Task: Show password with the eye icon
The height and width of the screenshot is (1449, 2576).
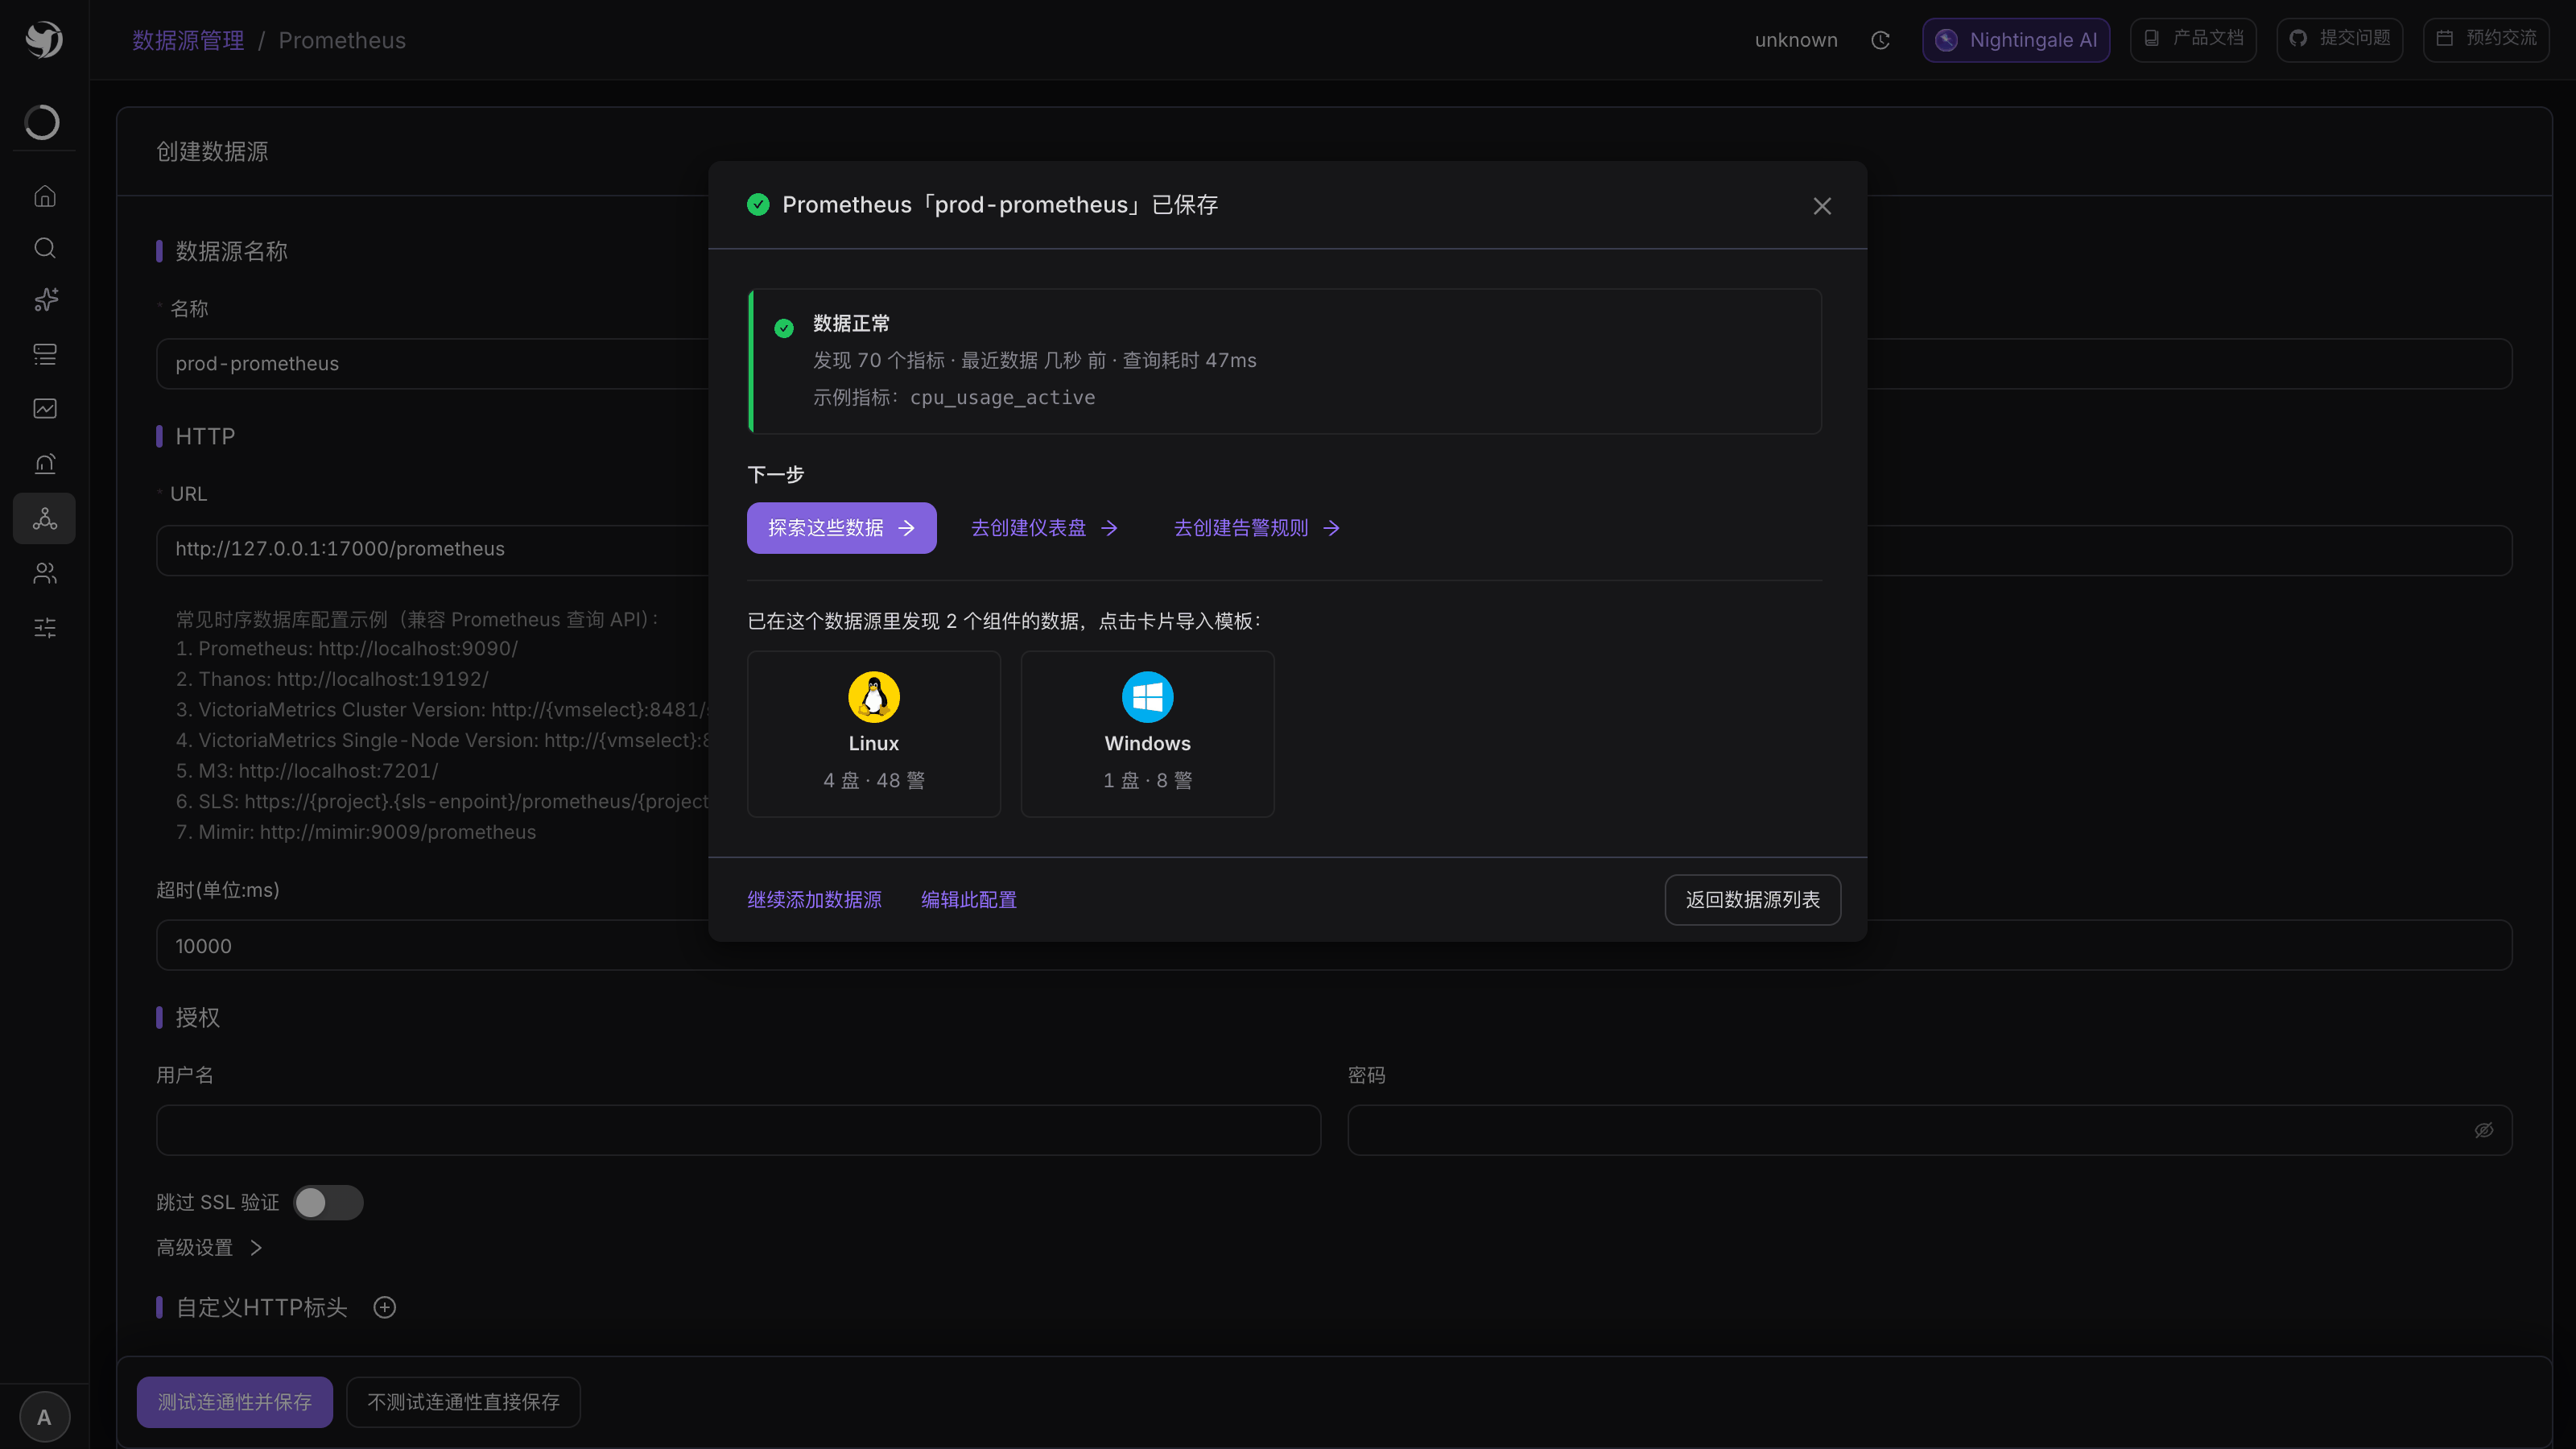Action: tap(2484, 1130)
